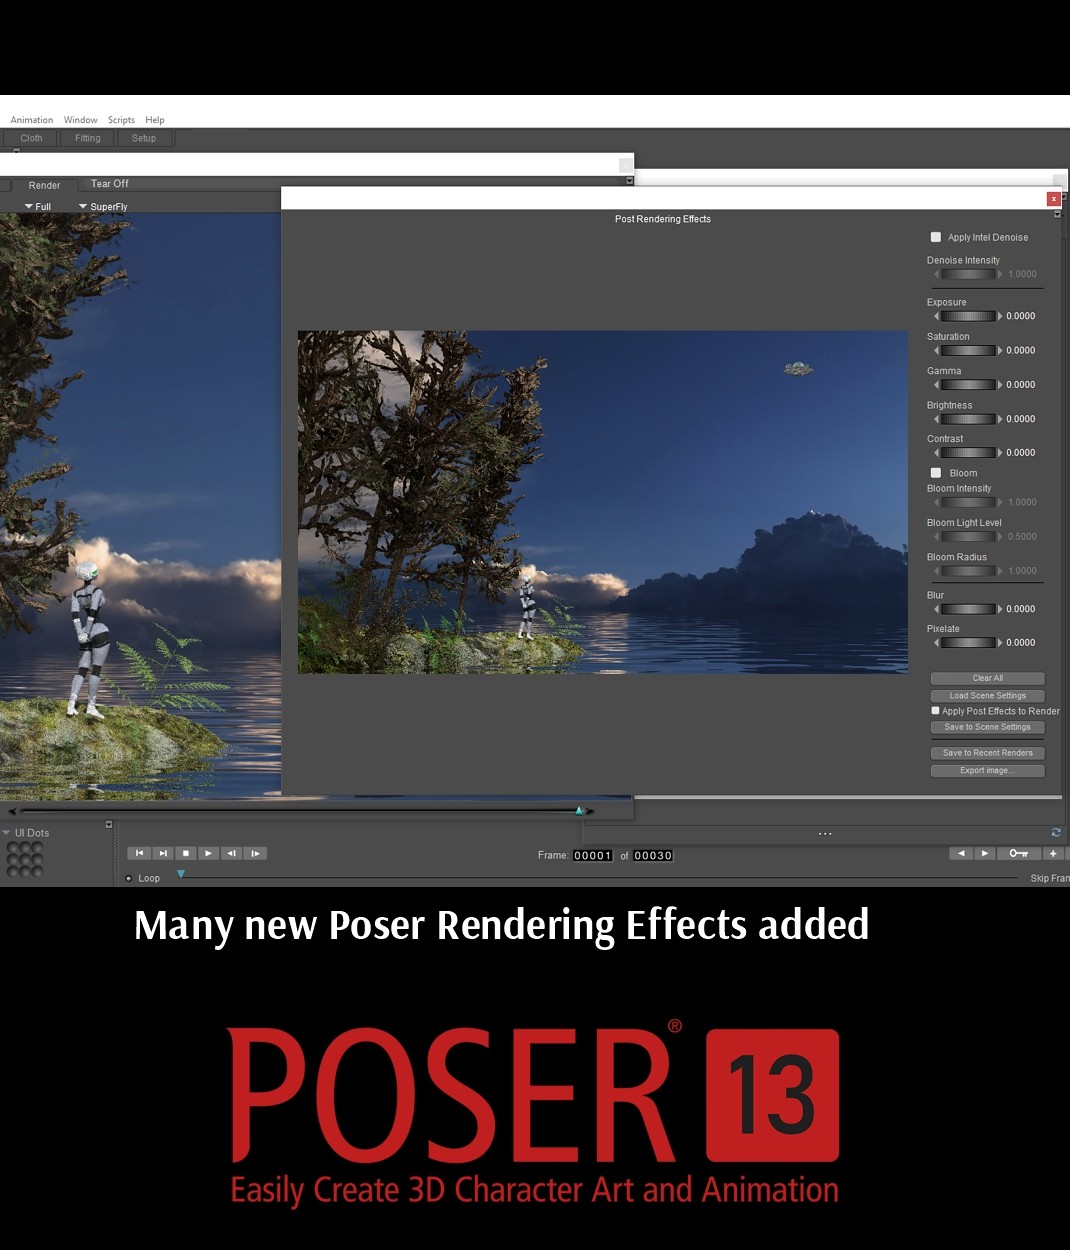1070x1250 pixels.
Task: Increase Exposure with right arrow
Action: [x=1000, y=316]
